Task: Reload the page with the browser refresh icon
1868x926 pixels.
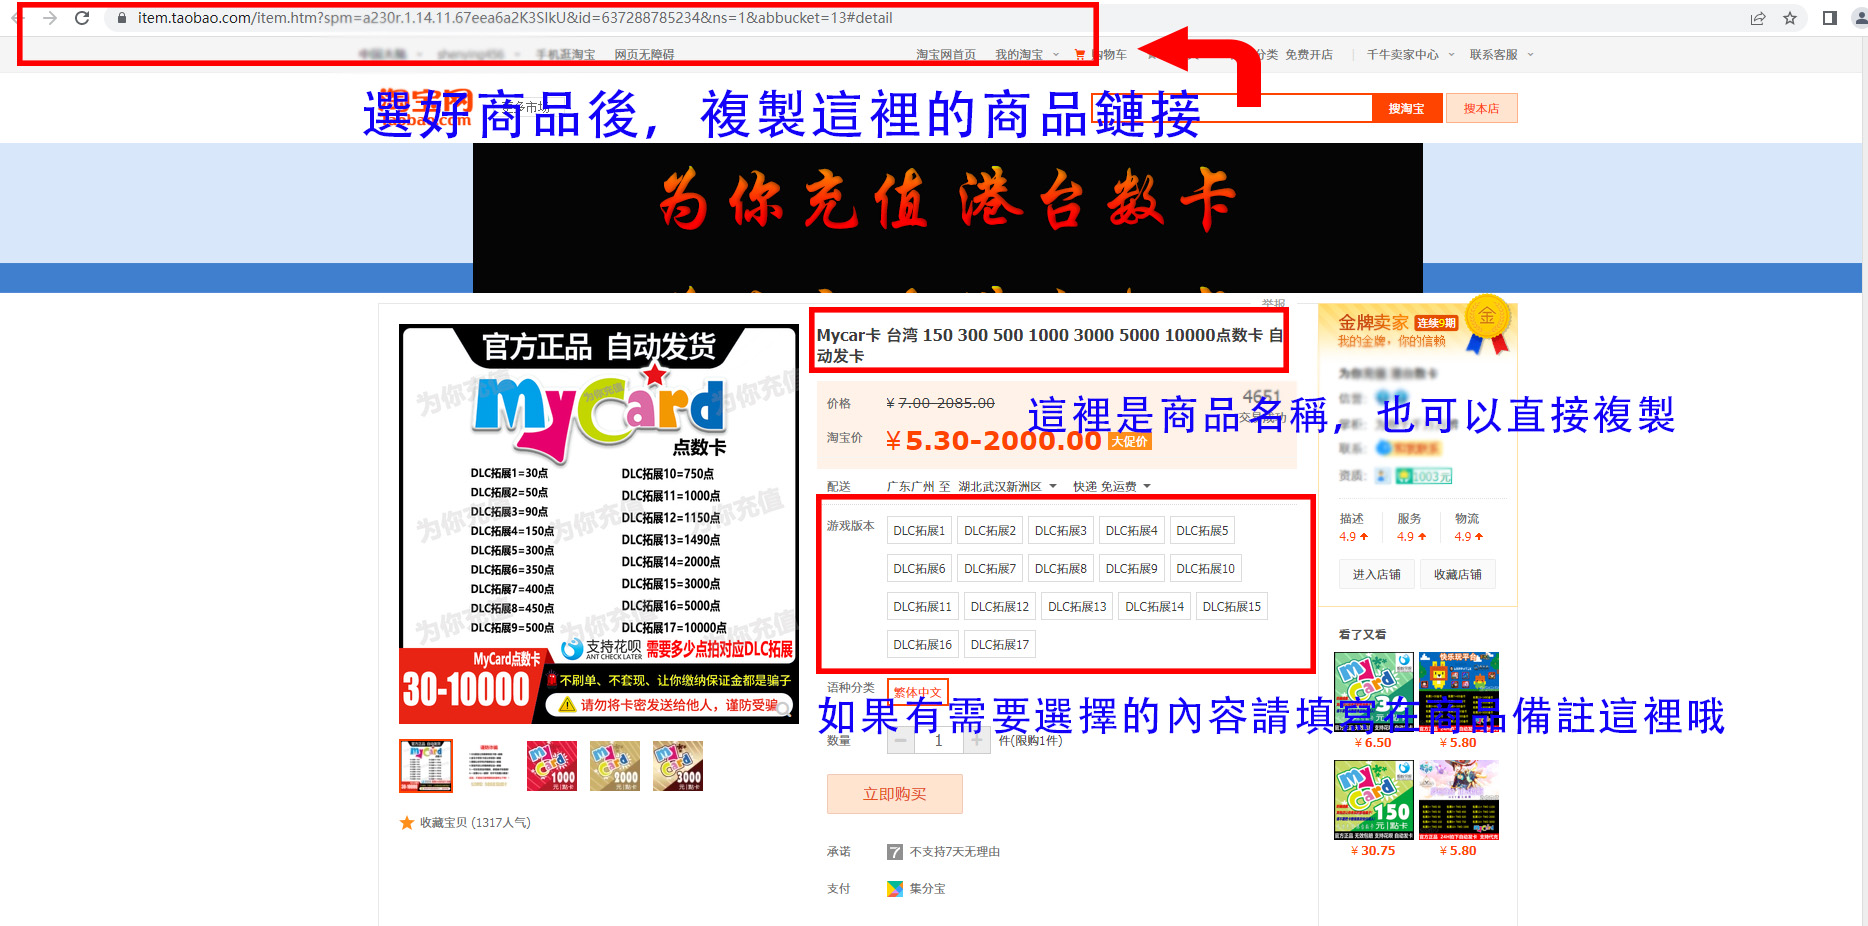Action: (x=82, y=18)
